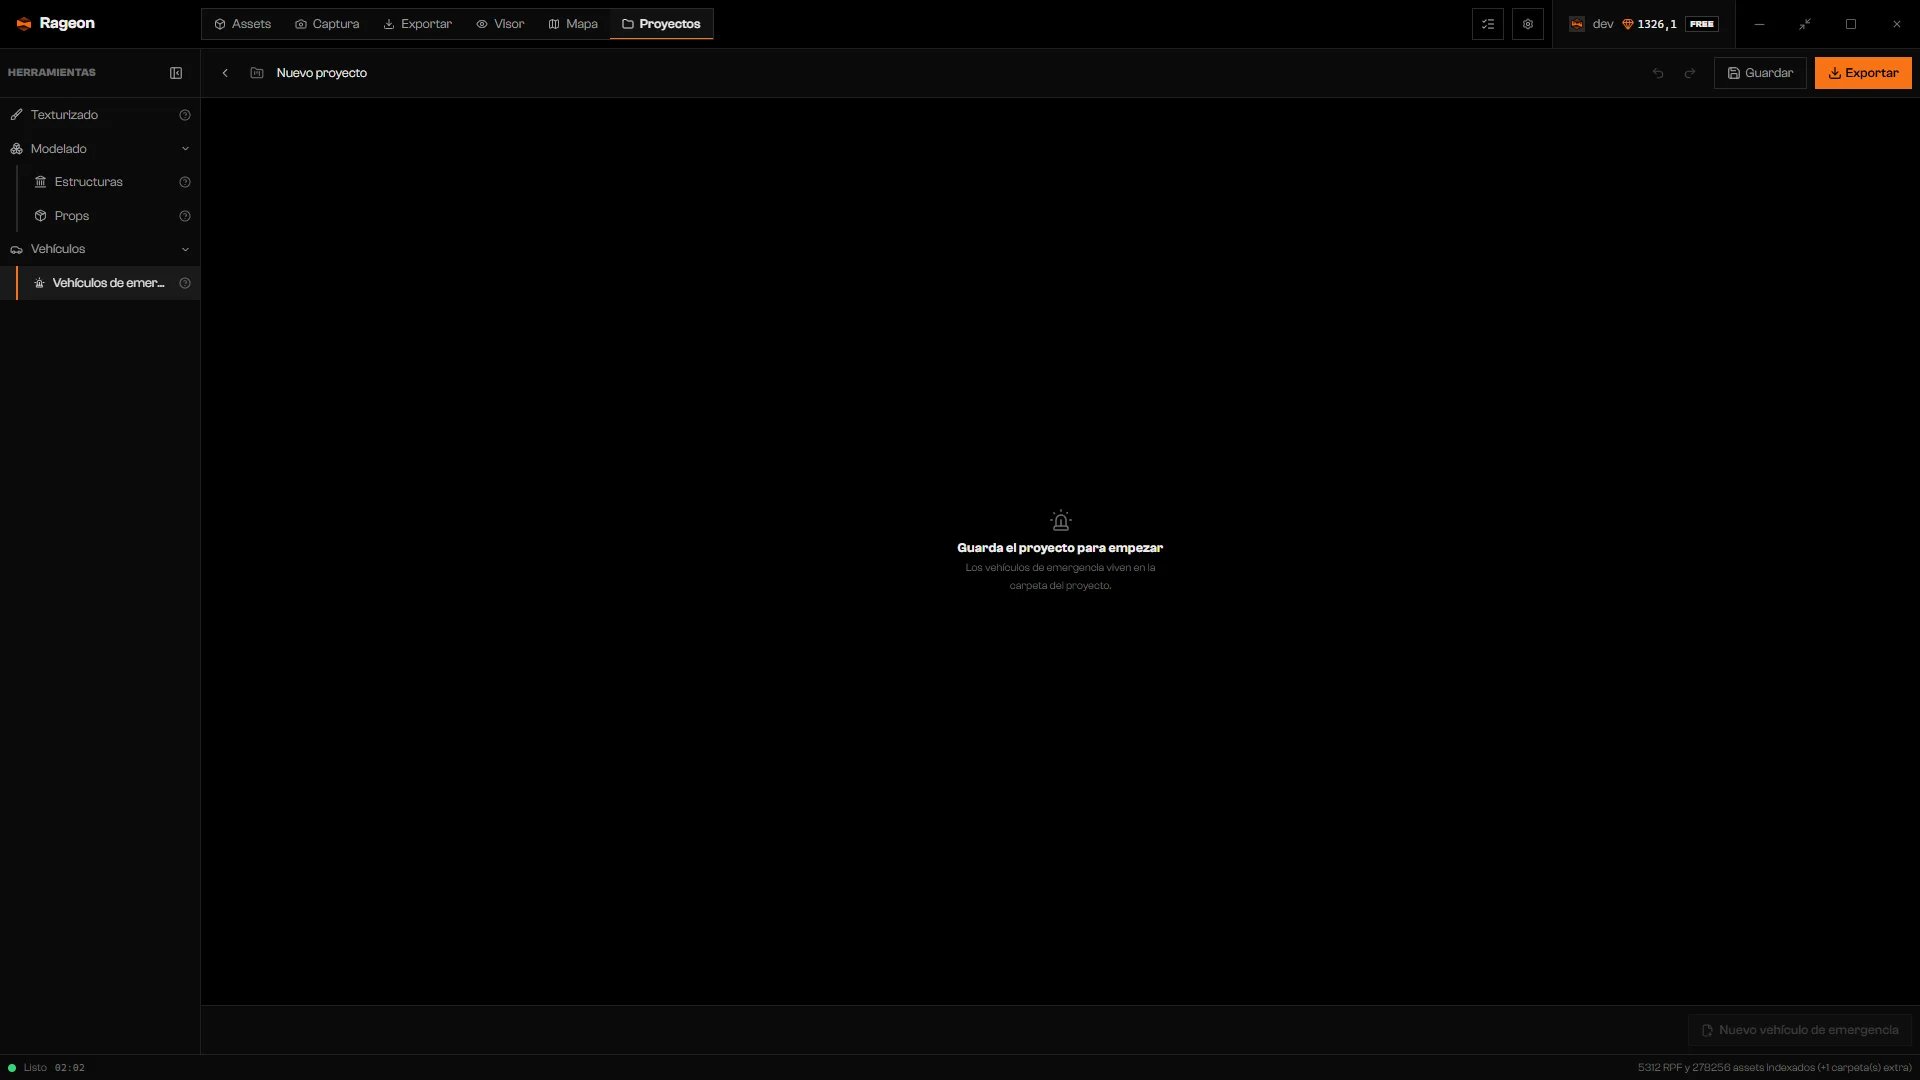The width and height of the screenshot is (1920, 1080).
Task: Open the Mapa tab
Action: point(573,24)
